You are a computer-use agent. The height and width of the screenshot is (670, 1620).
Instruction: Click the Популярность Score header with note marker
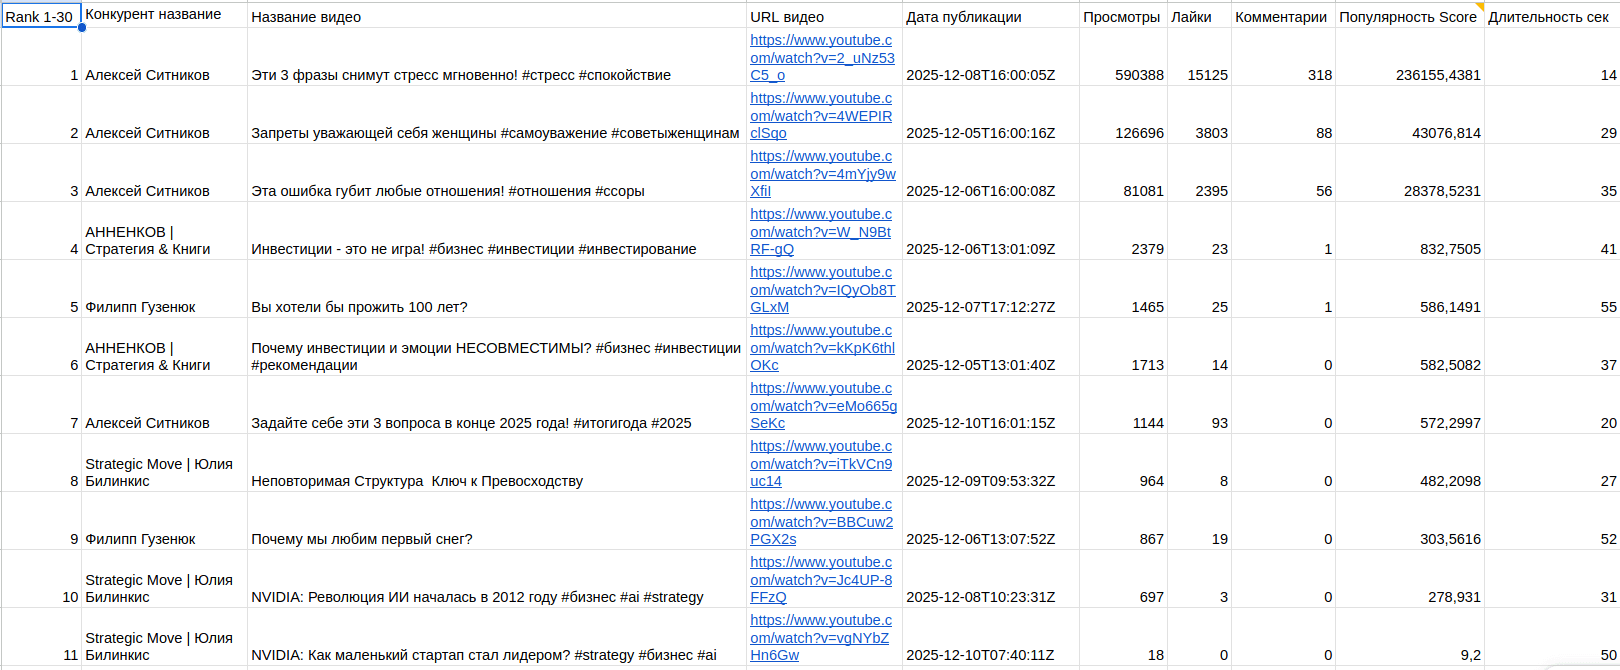pos(1409,16)
